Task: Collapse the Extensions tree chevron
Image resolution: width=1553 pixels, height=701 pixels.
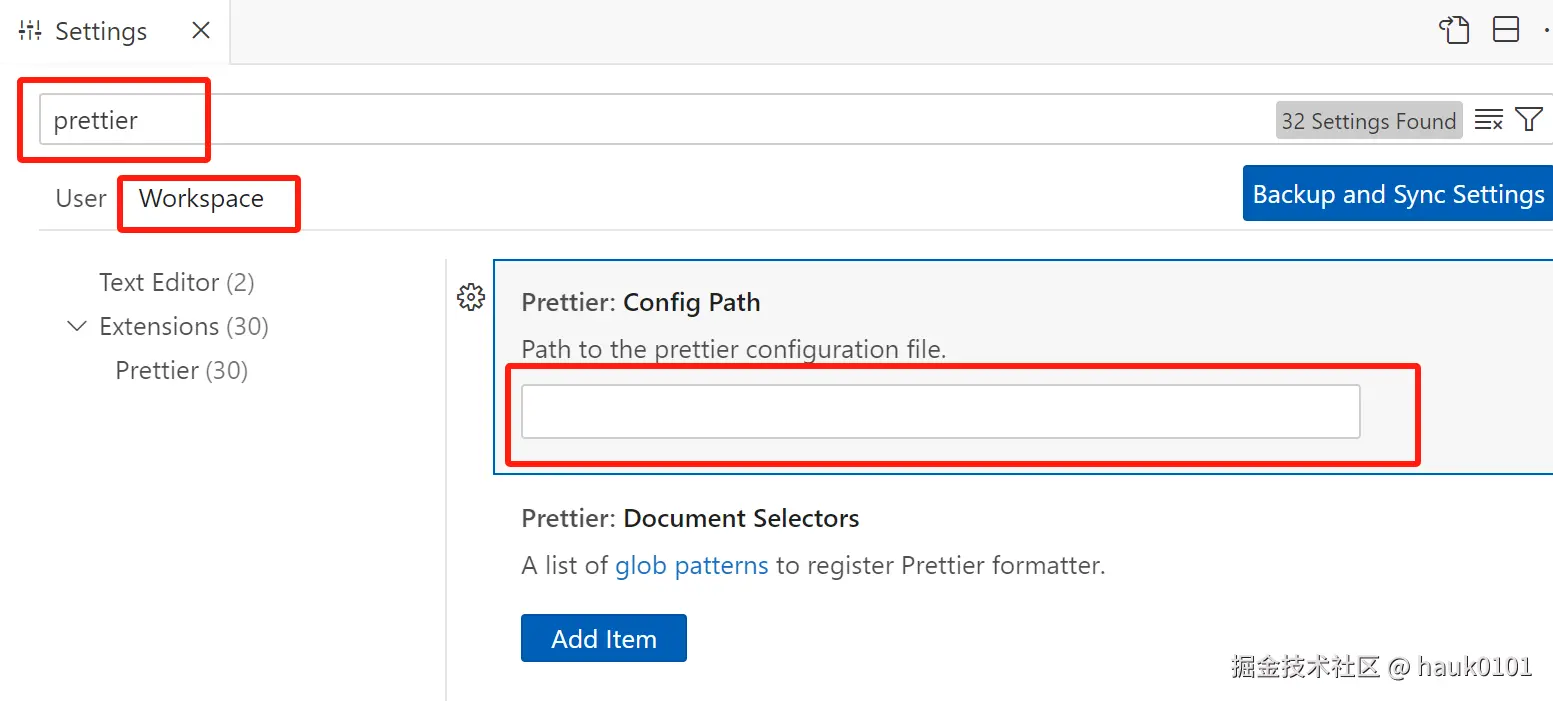Action: (76, 326)
